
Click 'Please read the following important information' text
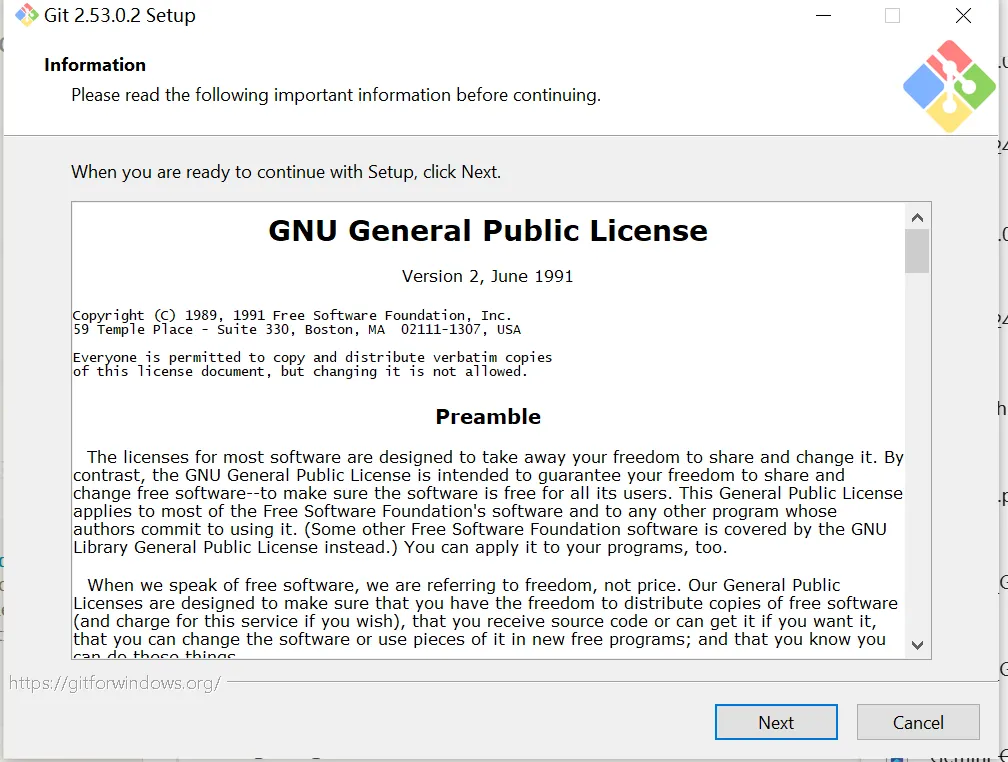336,95
